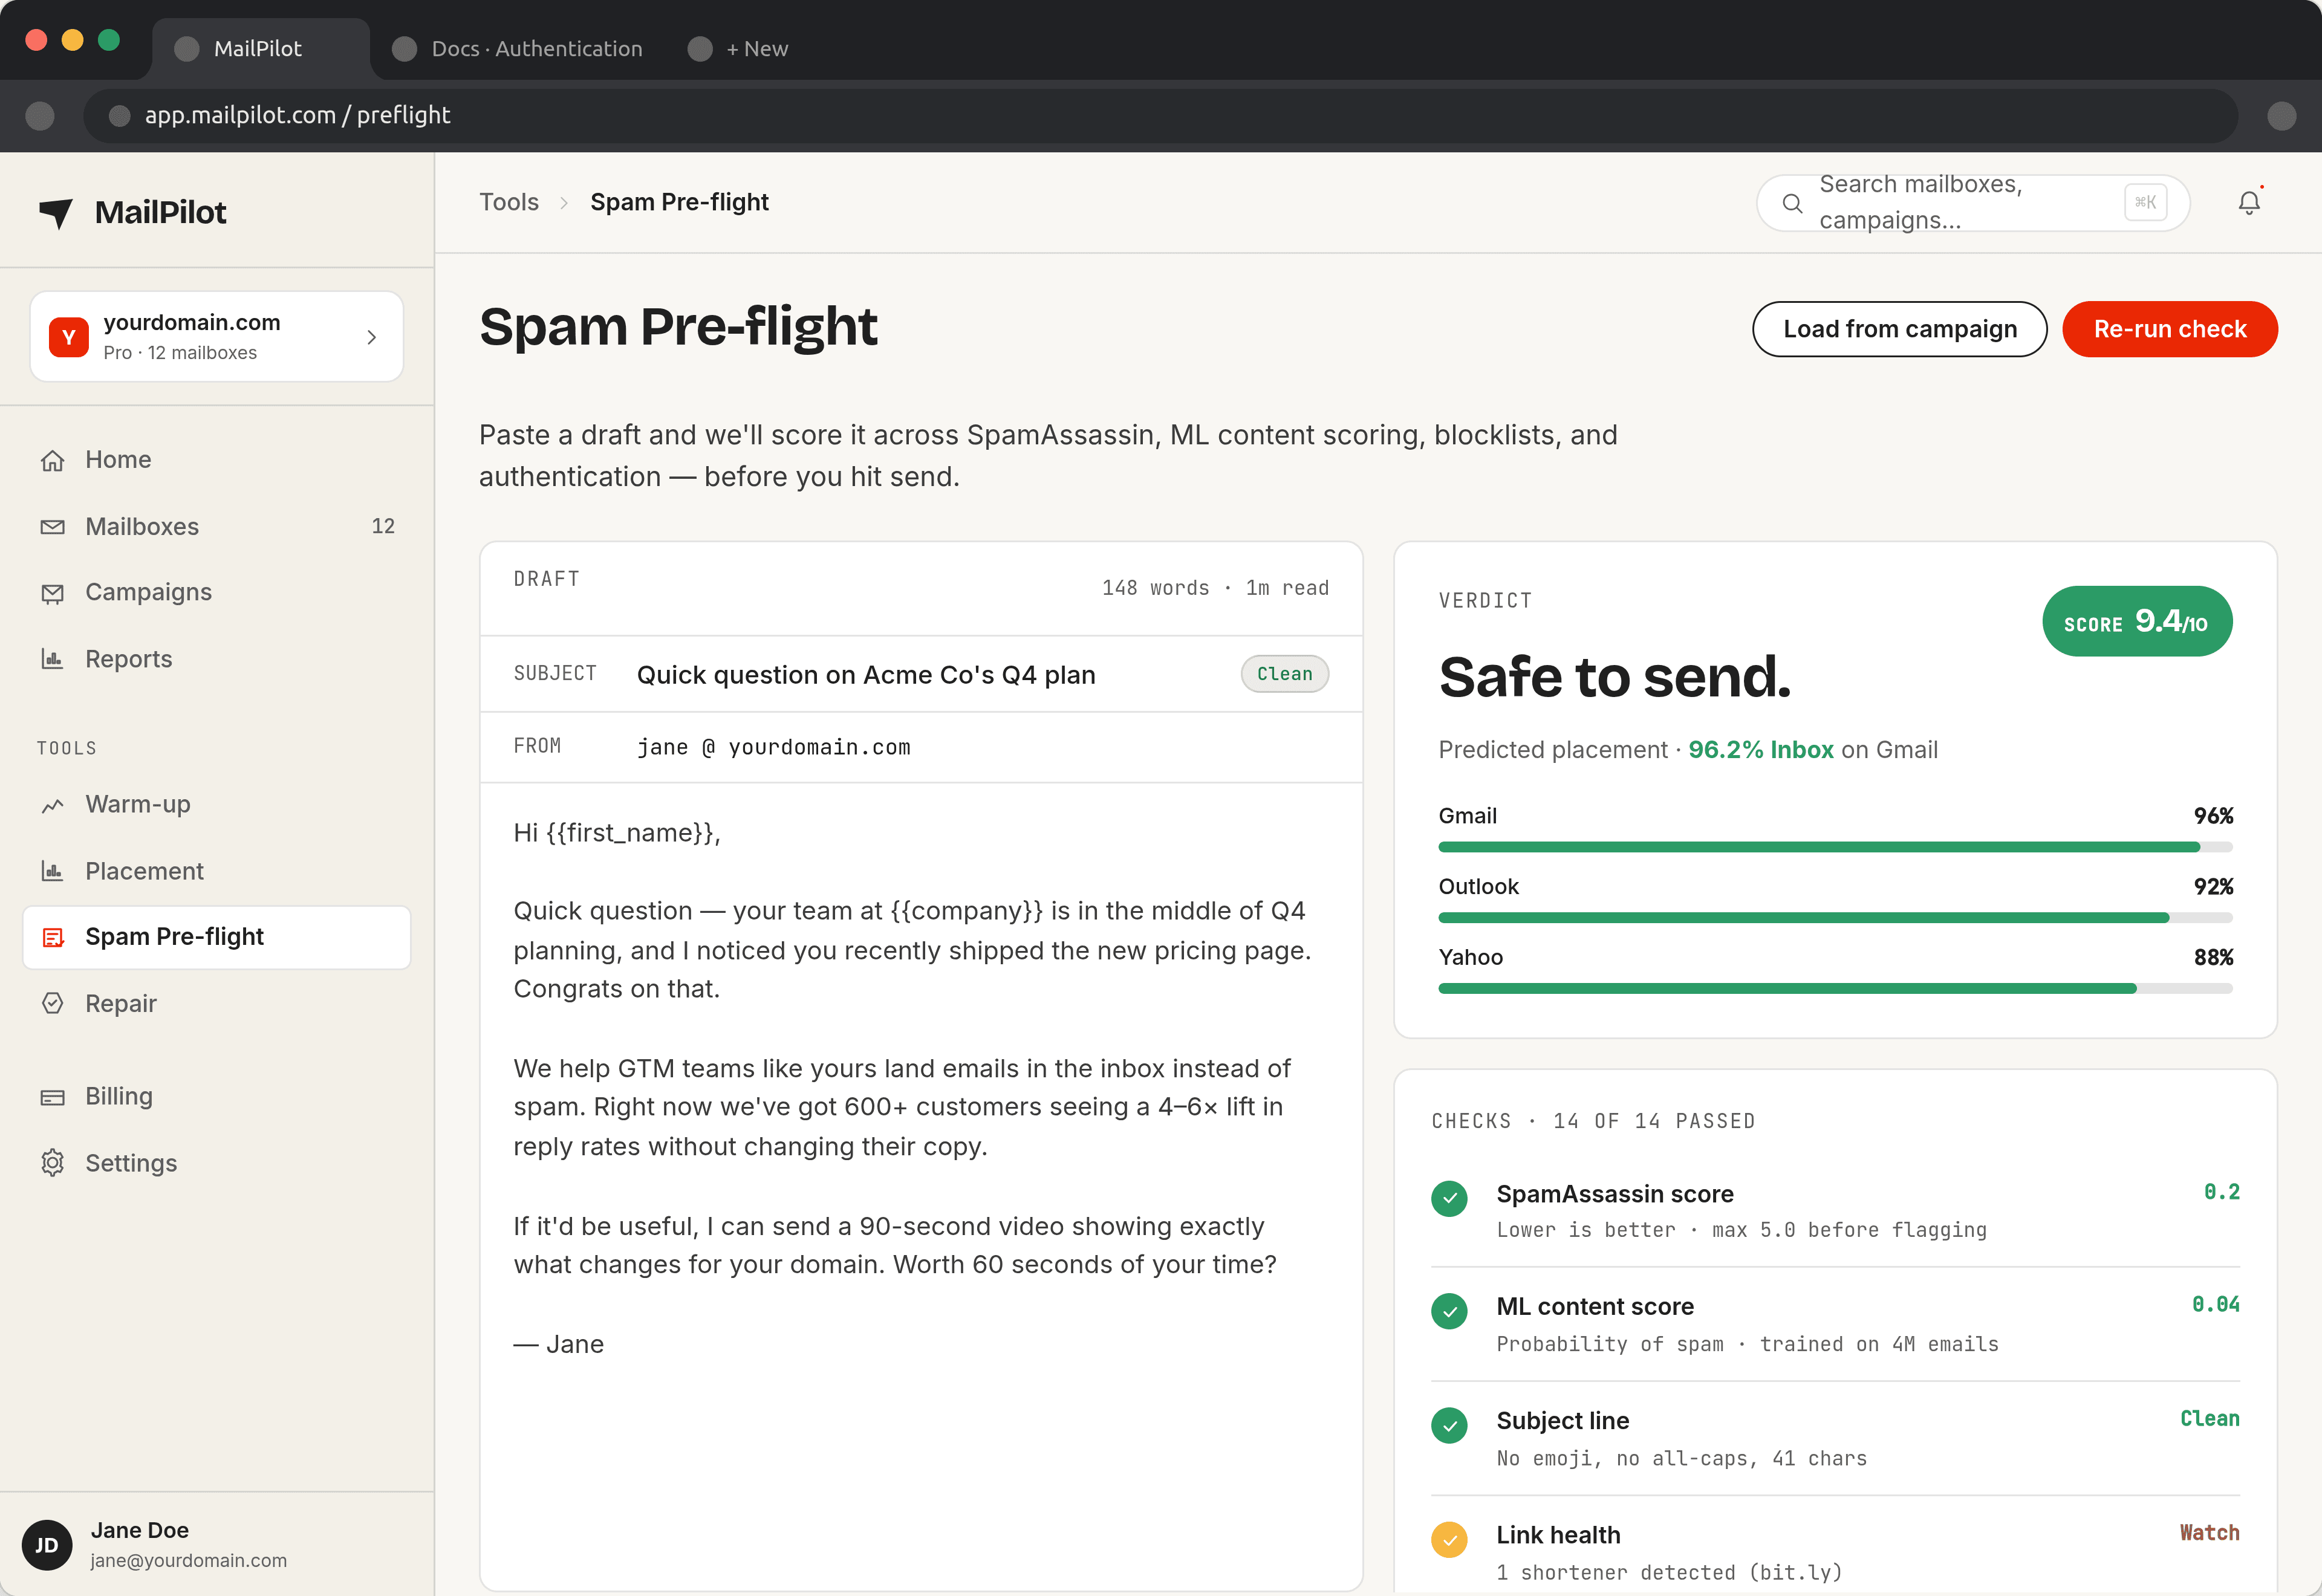
Task: Click the green check beside SpamAssassin score
Action: 1449,1198
